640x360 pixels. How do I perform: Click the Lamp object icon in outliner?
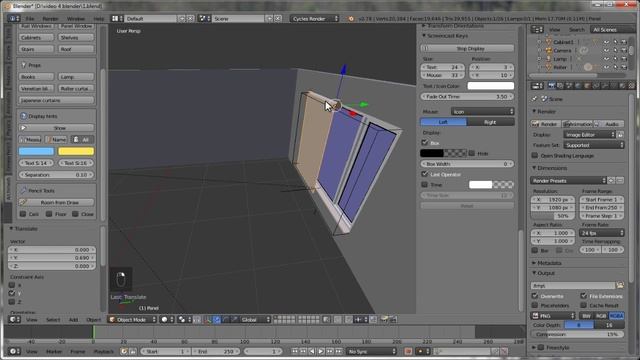[549, 59]
